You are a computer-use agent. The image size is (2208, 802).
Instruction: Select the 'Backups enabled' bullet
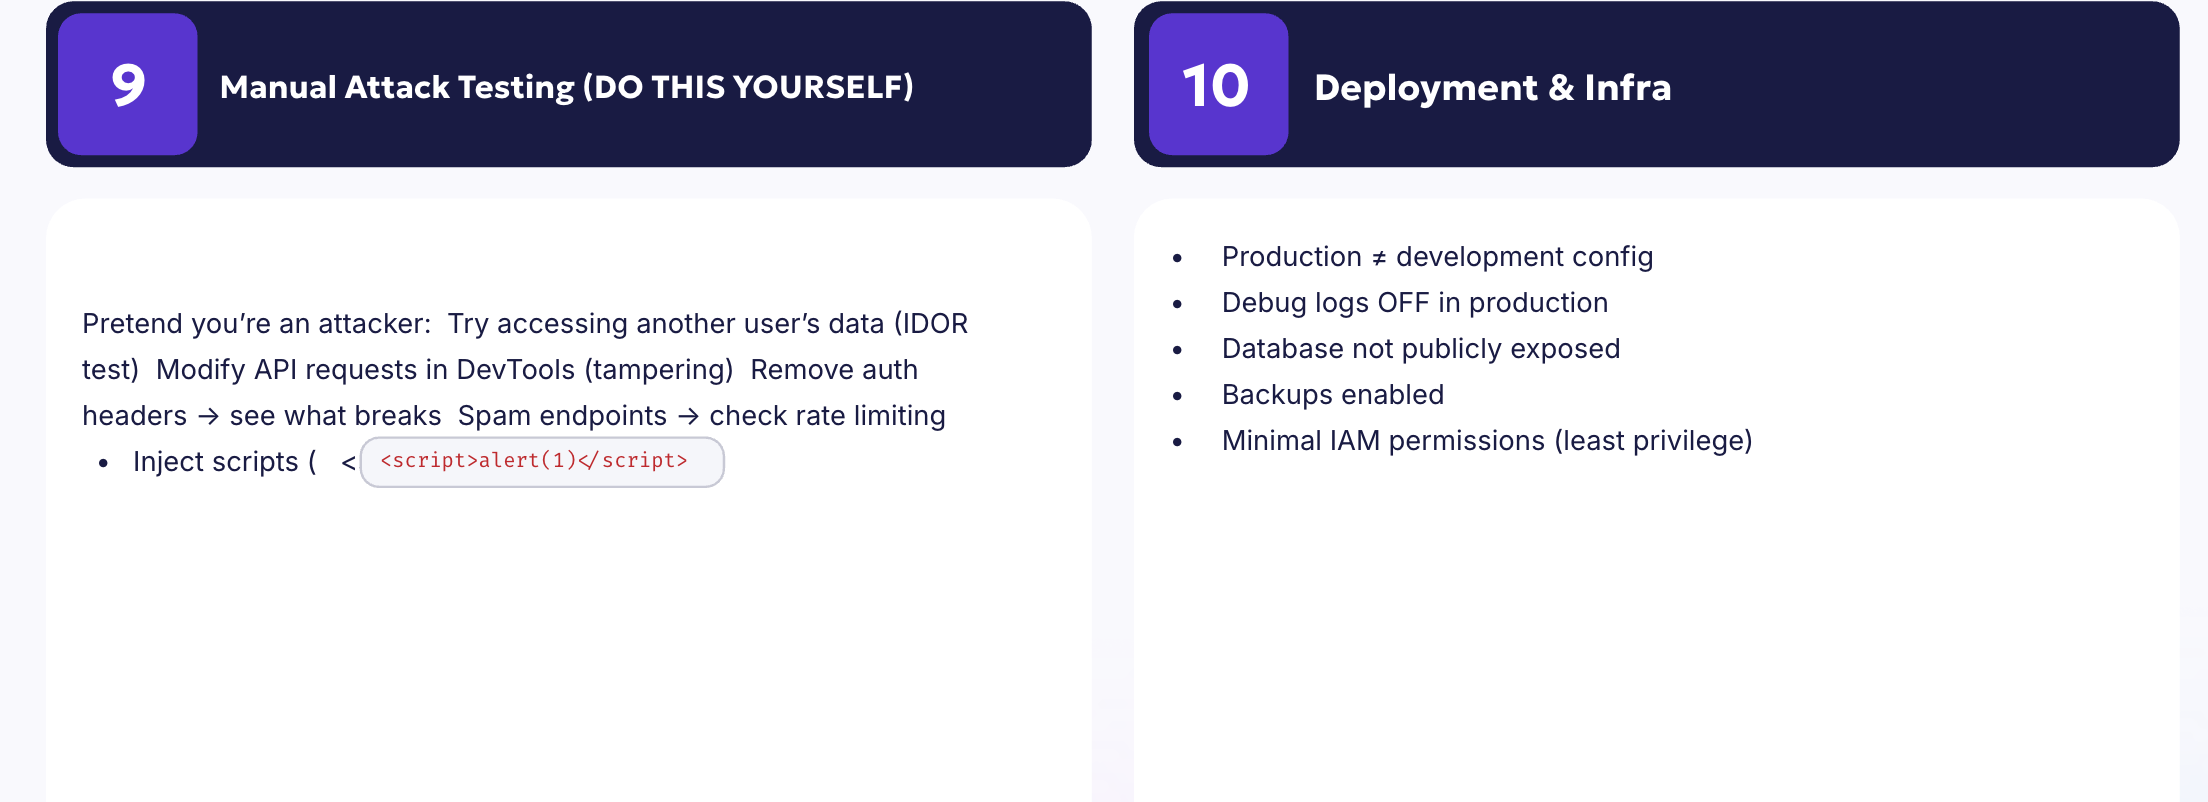point(1333,395)
